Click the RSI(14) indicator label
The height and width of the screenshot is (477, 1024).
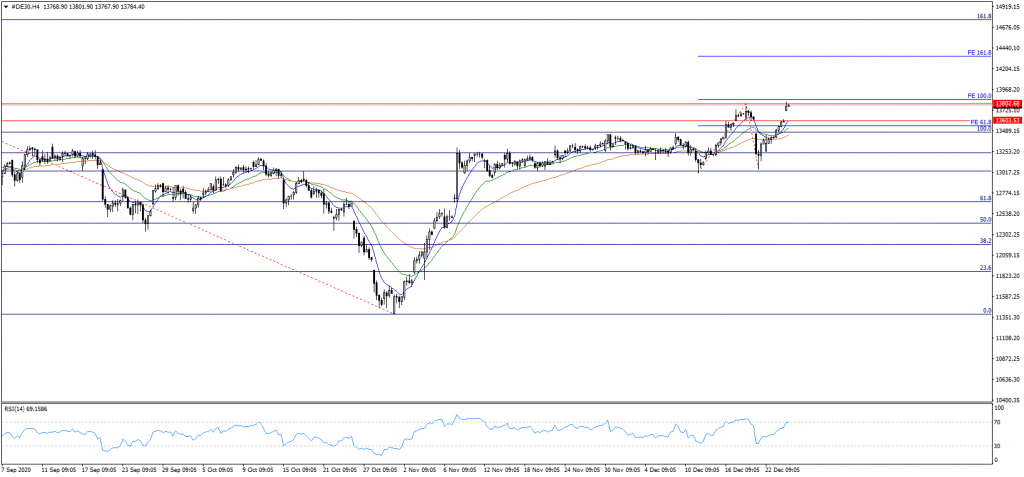click(27, 408)
